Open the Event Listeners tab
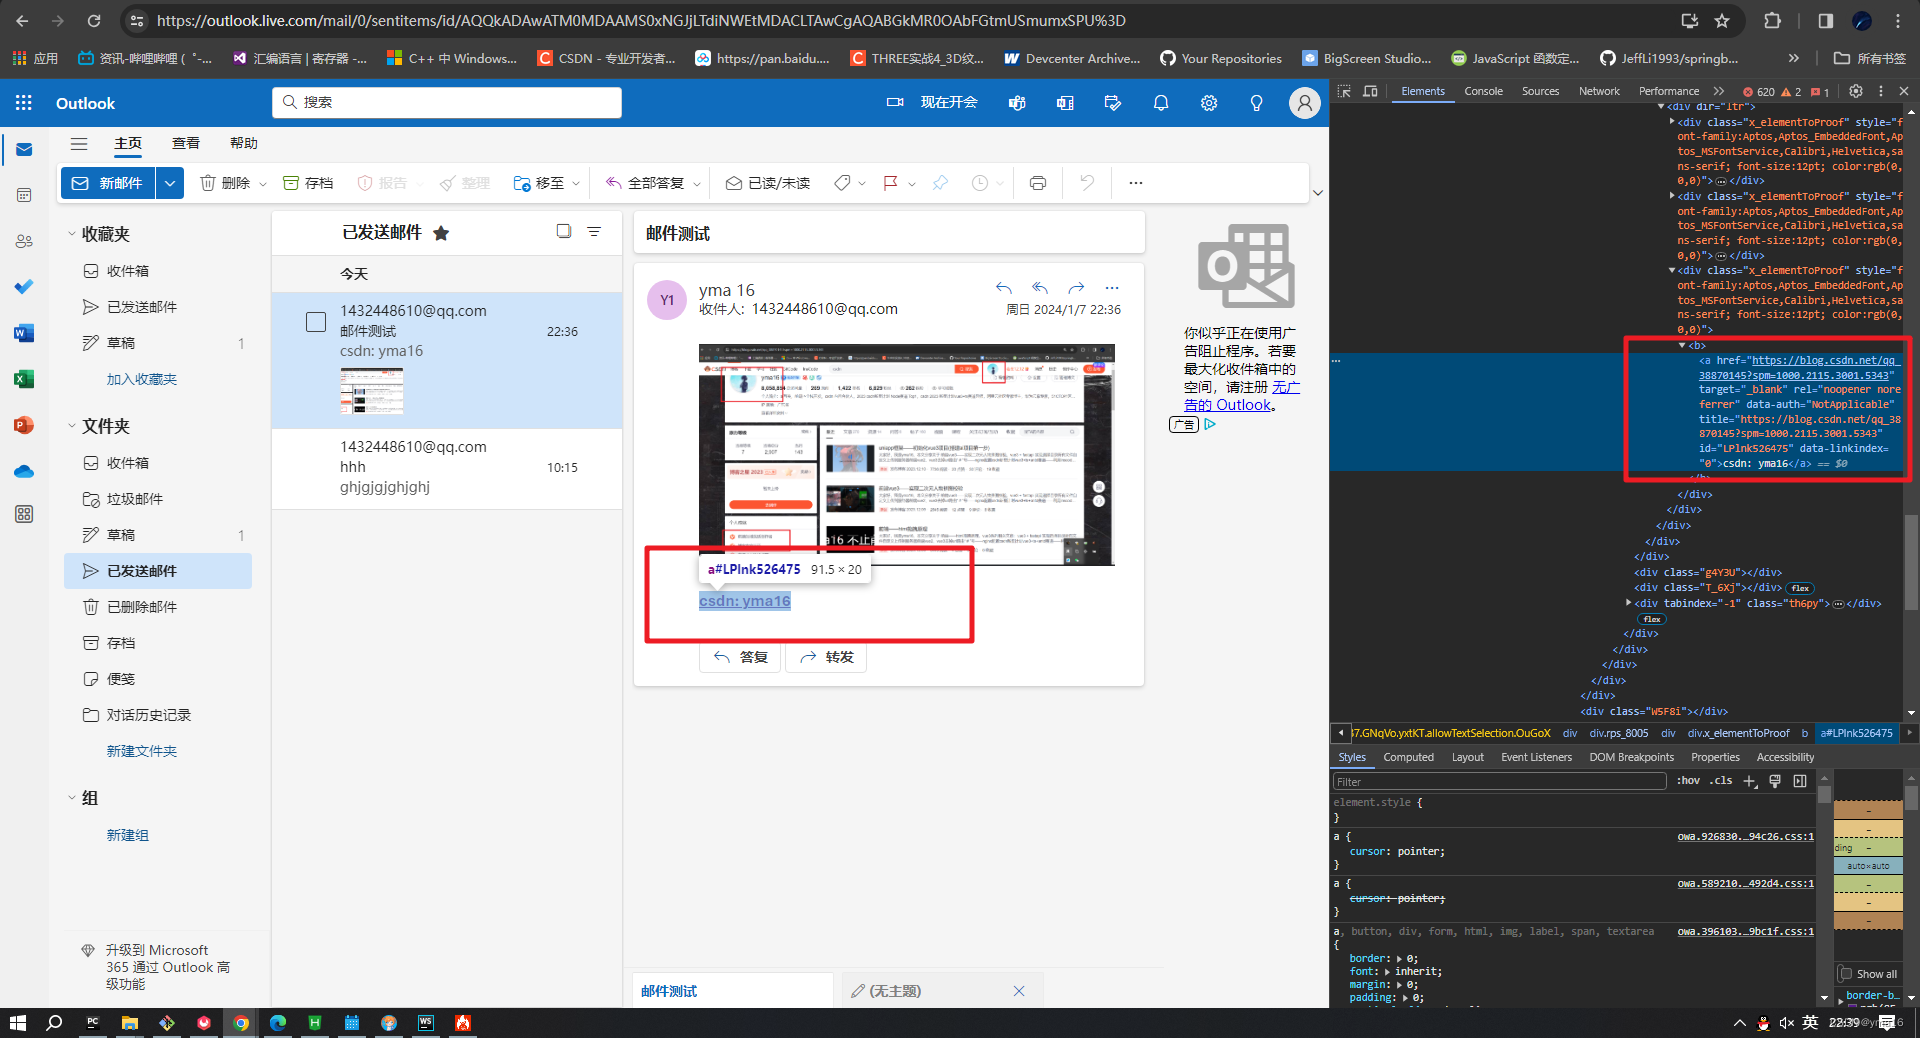The width and height of the screenshot is (1920, 1038). coord(1536,757)
